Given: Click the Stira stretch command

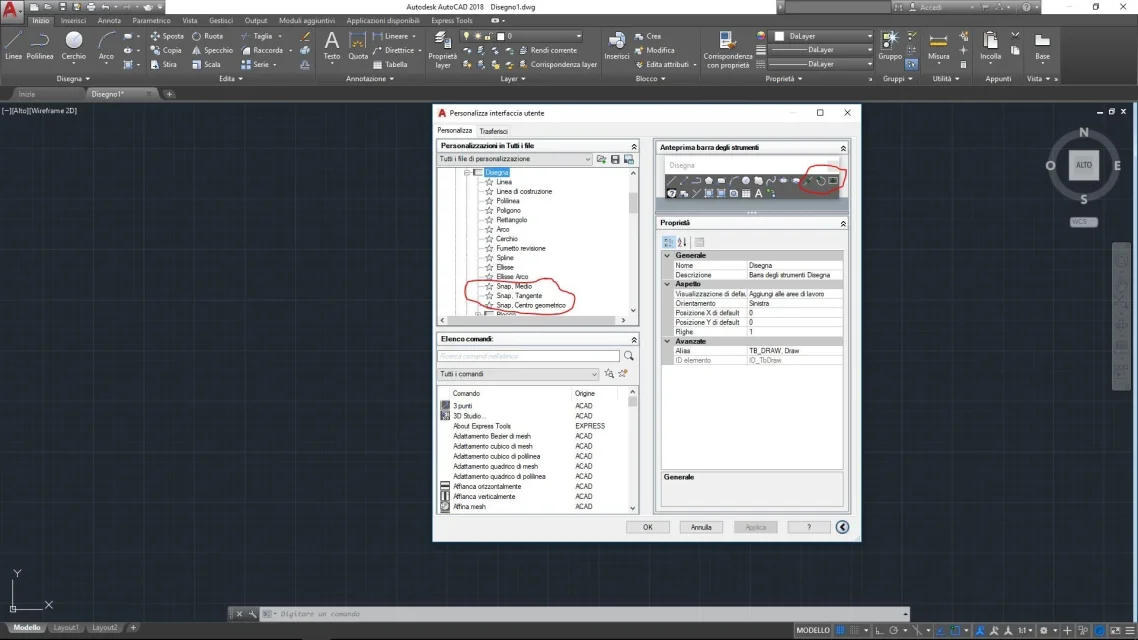Looking at the screenshot, I should (164, 65).
